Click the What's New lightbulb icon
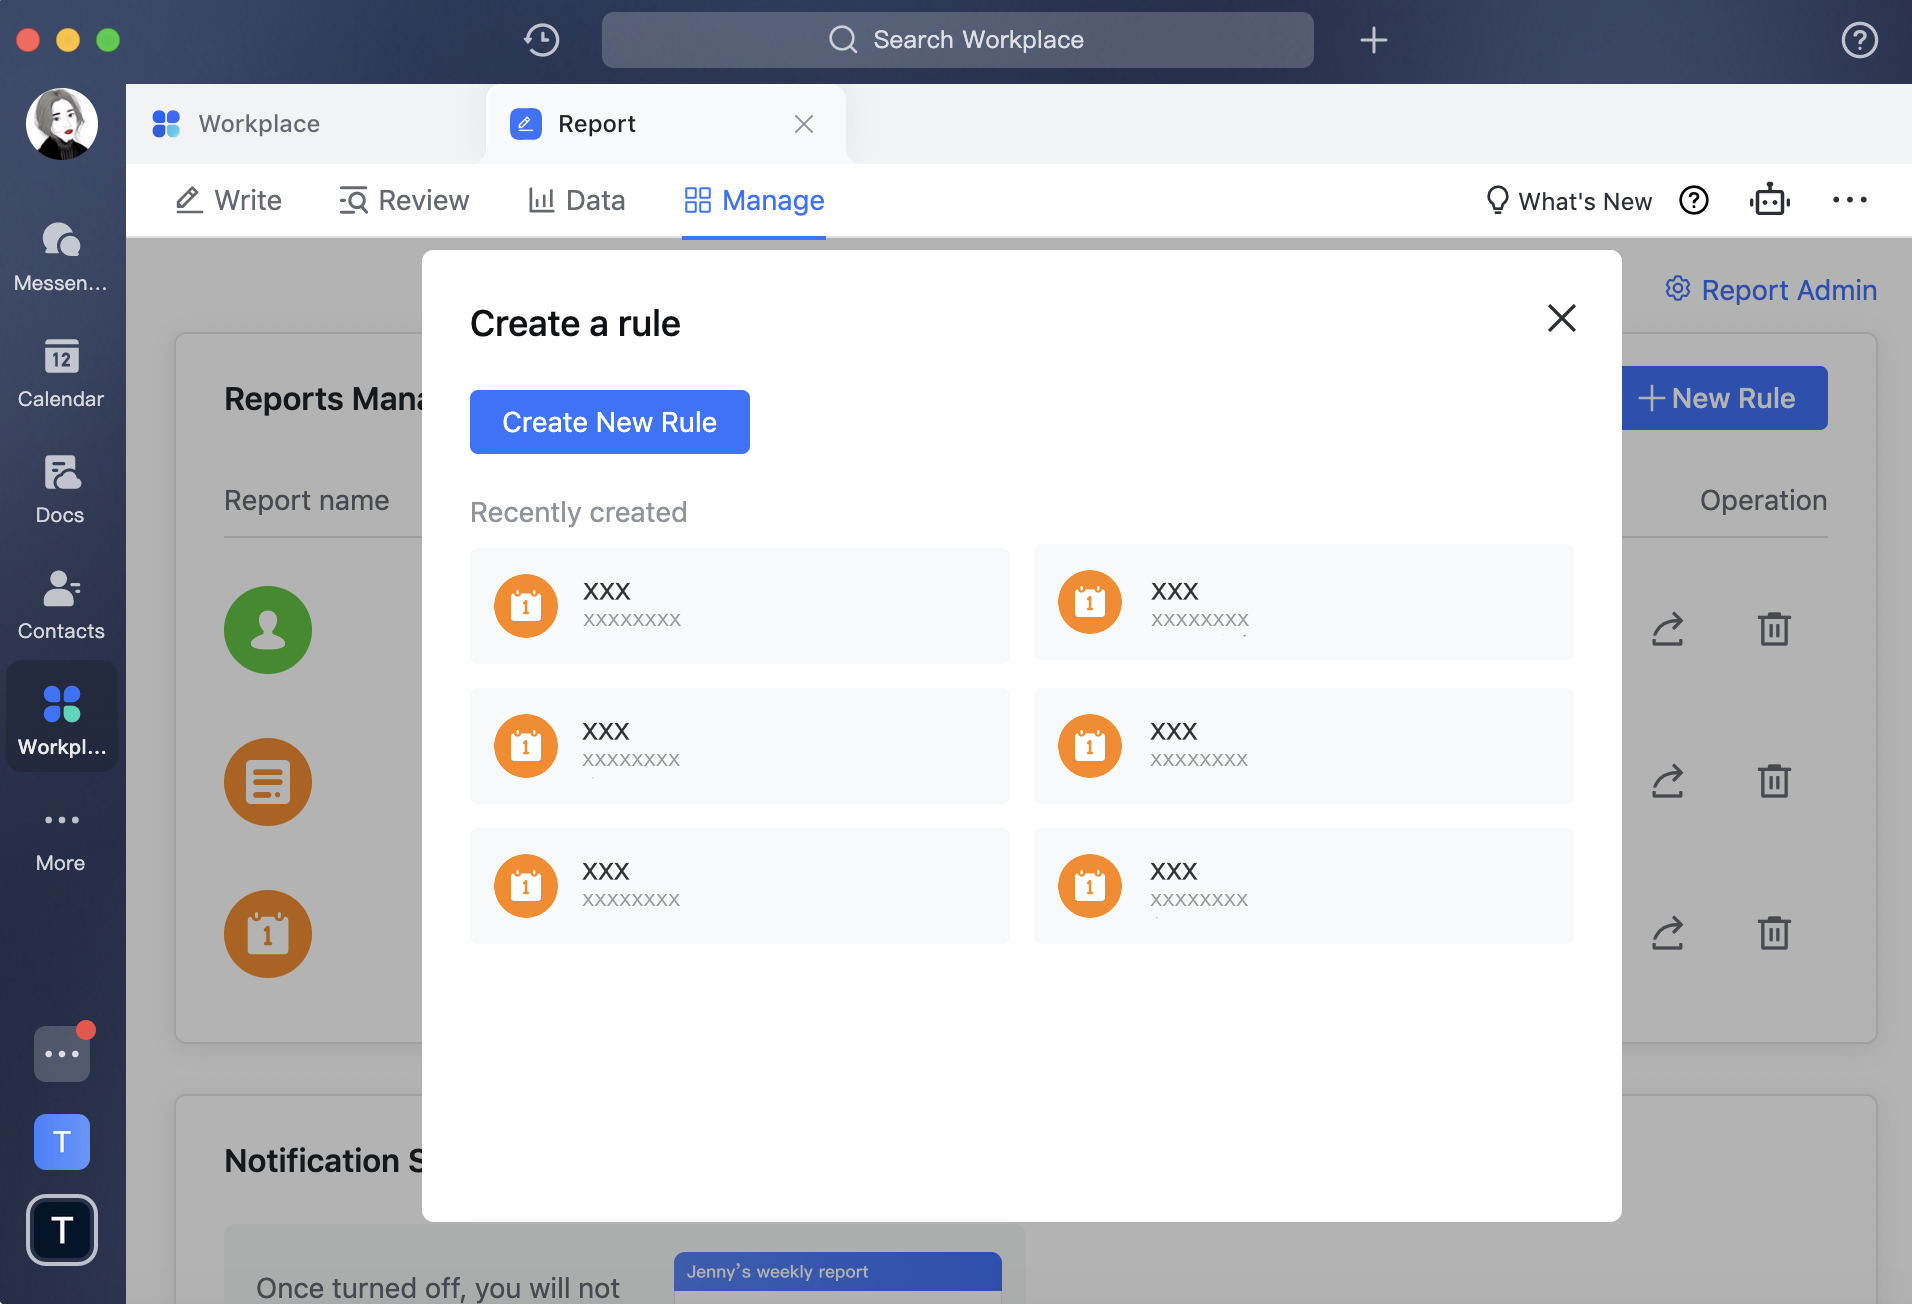The height and width of the screenshot is (1304, 1912). click(x=1495, y=200)
